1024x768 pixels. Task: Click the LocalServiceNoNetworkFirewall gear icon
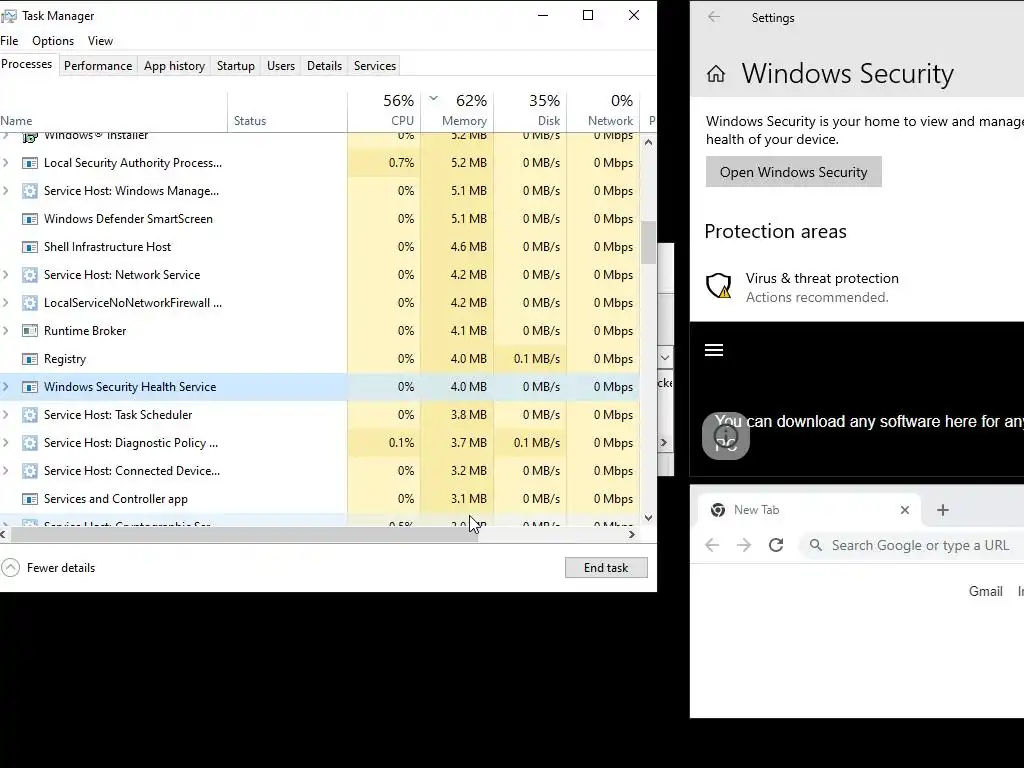[29, 303]
